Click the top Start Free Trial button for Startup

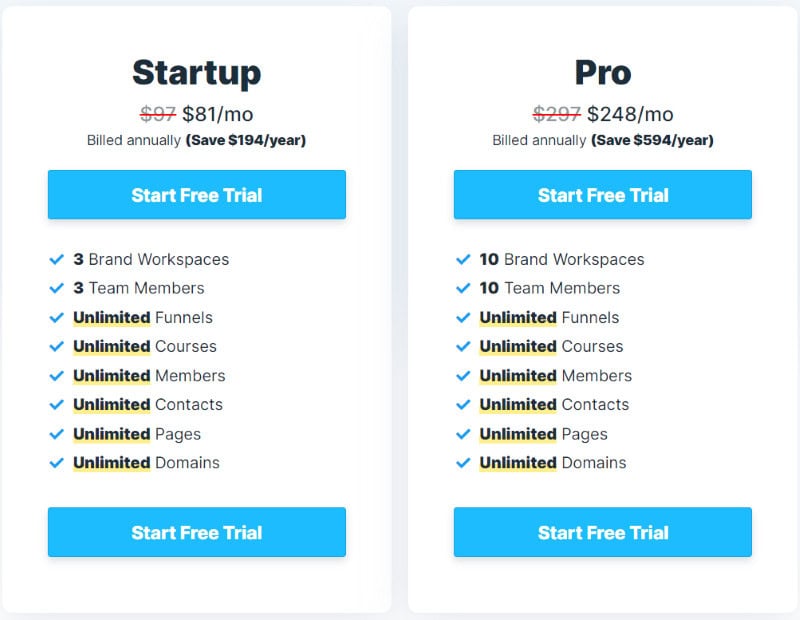point(197,195)
